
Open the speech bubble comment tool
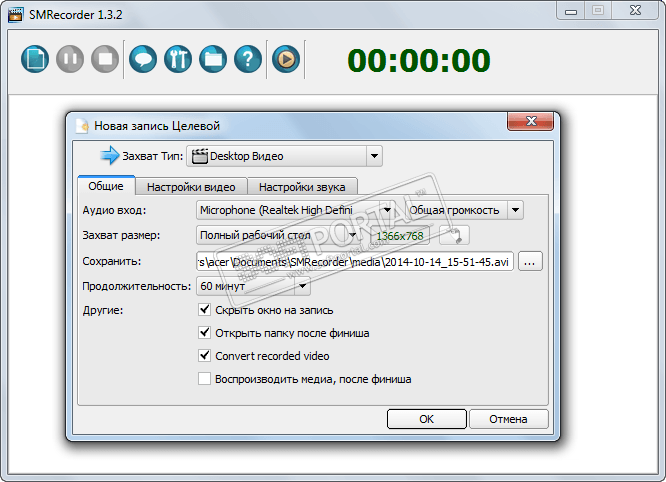pos(143,59)
